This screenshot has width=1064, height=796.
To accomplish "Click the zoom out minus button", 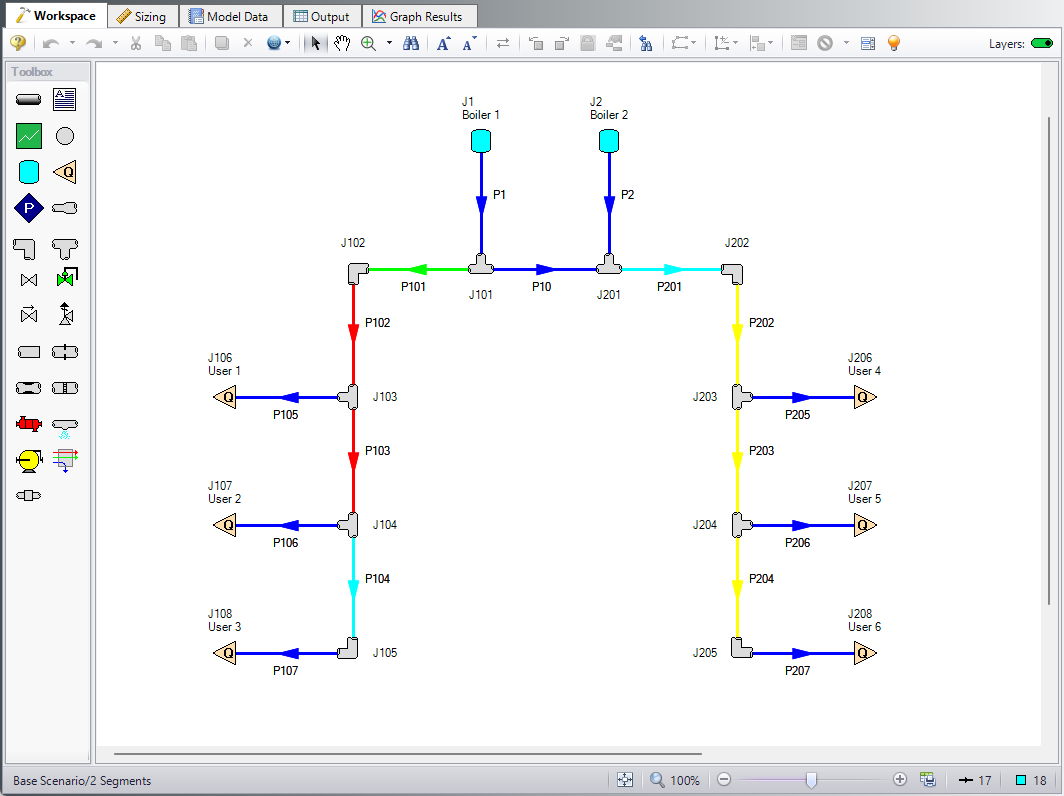I will 724,780.
